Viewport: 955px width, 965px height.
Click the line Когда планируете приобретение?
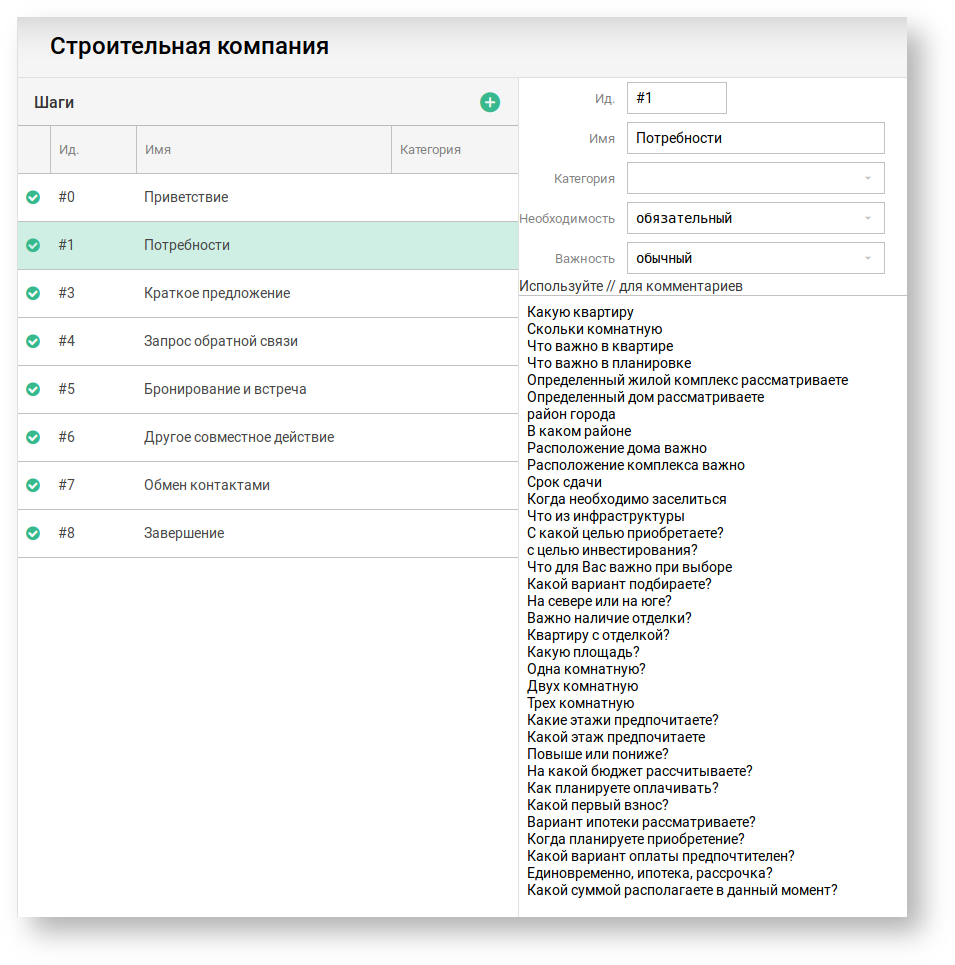(636, 839)
